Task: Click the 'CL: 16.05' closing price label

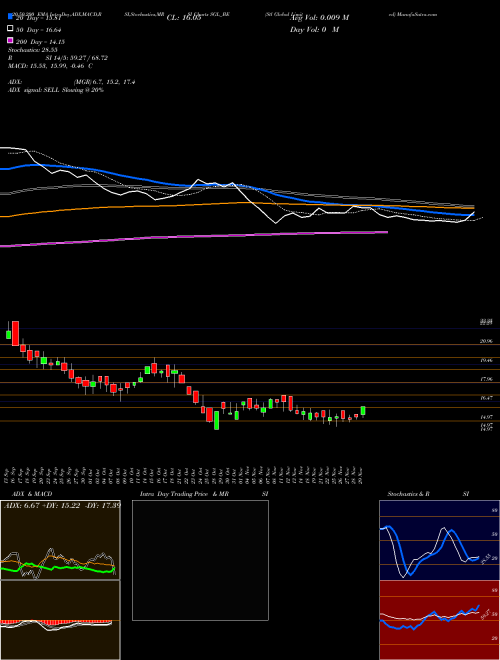Action: point(184,18)
